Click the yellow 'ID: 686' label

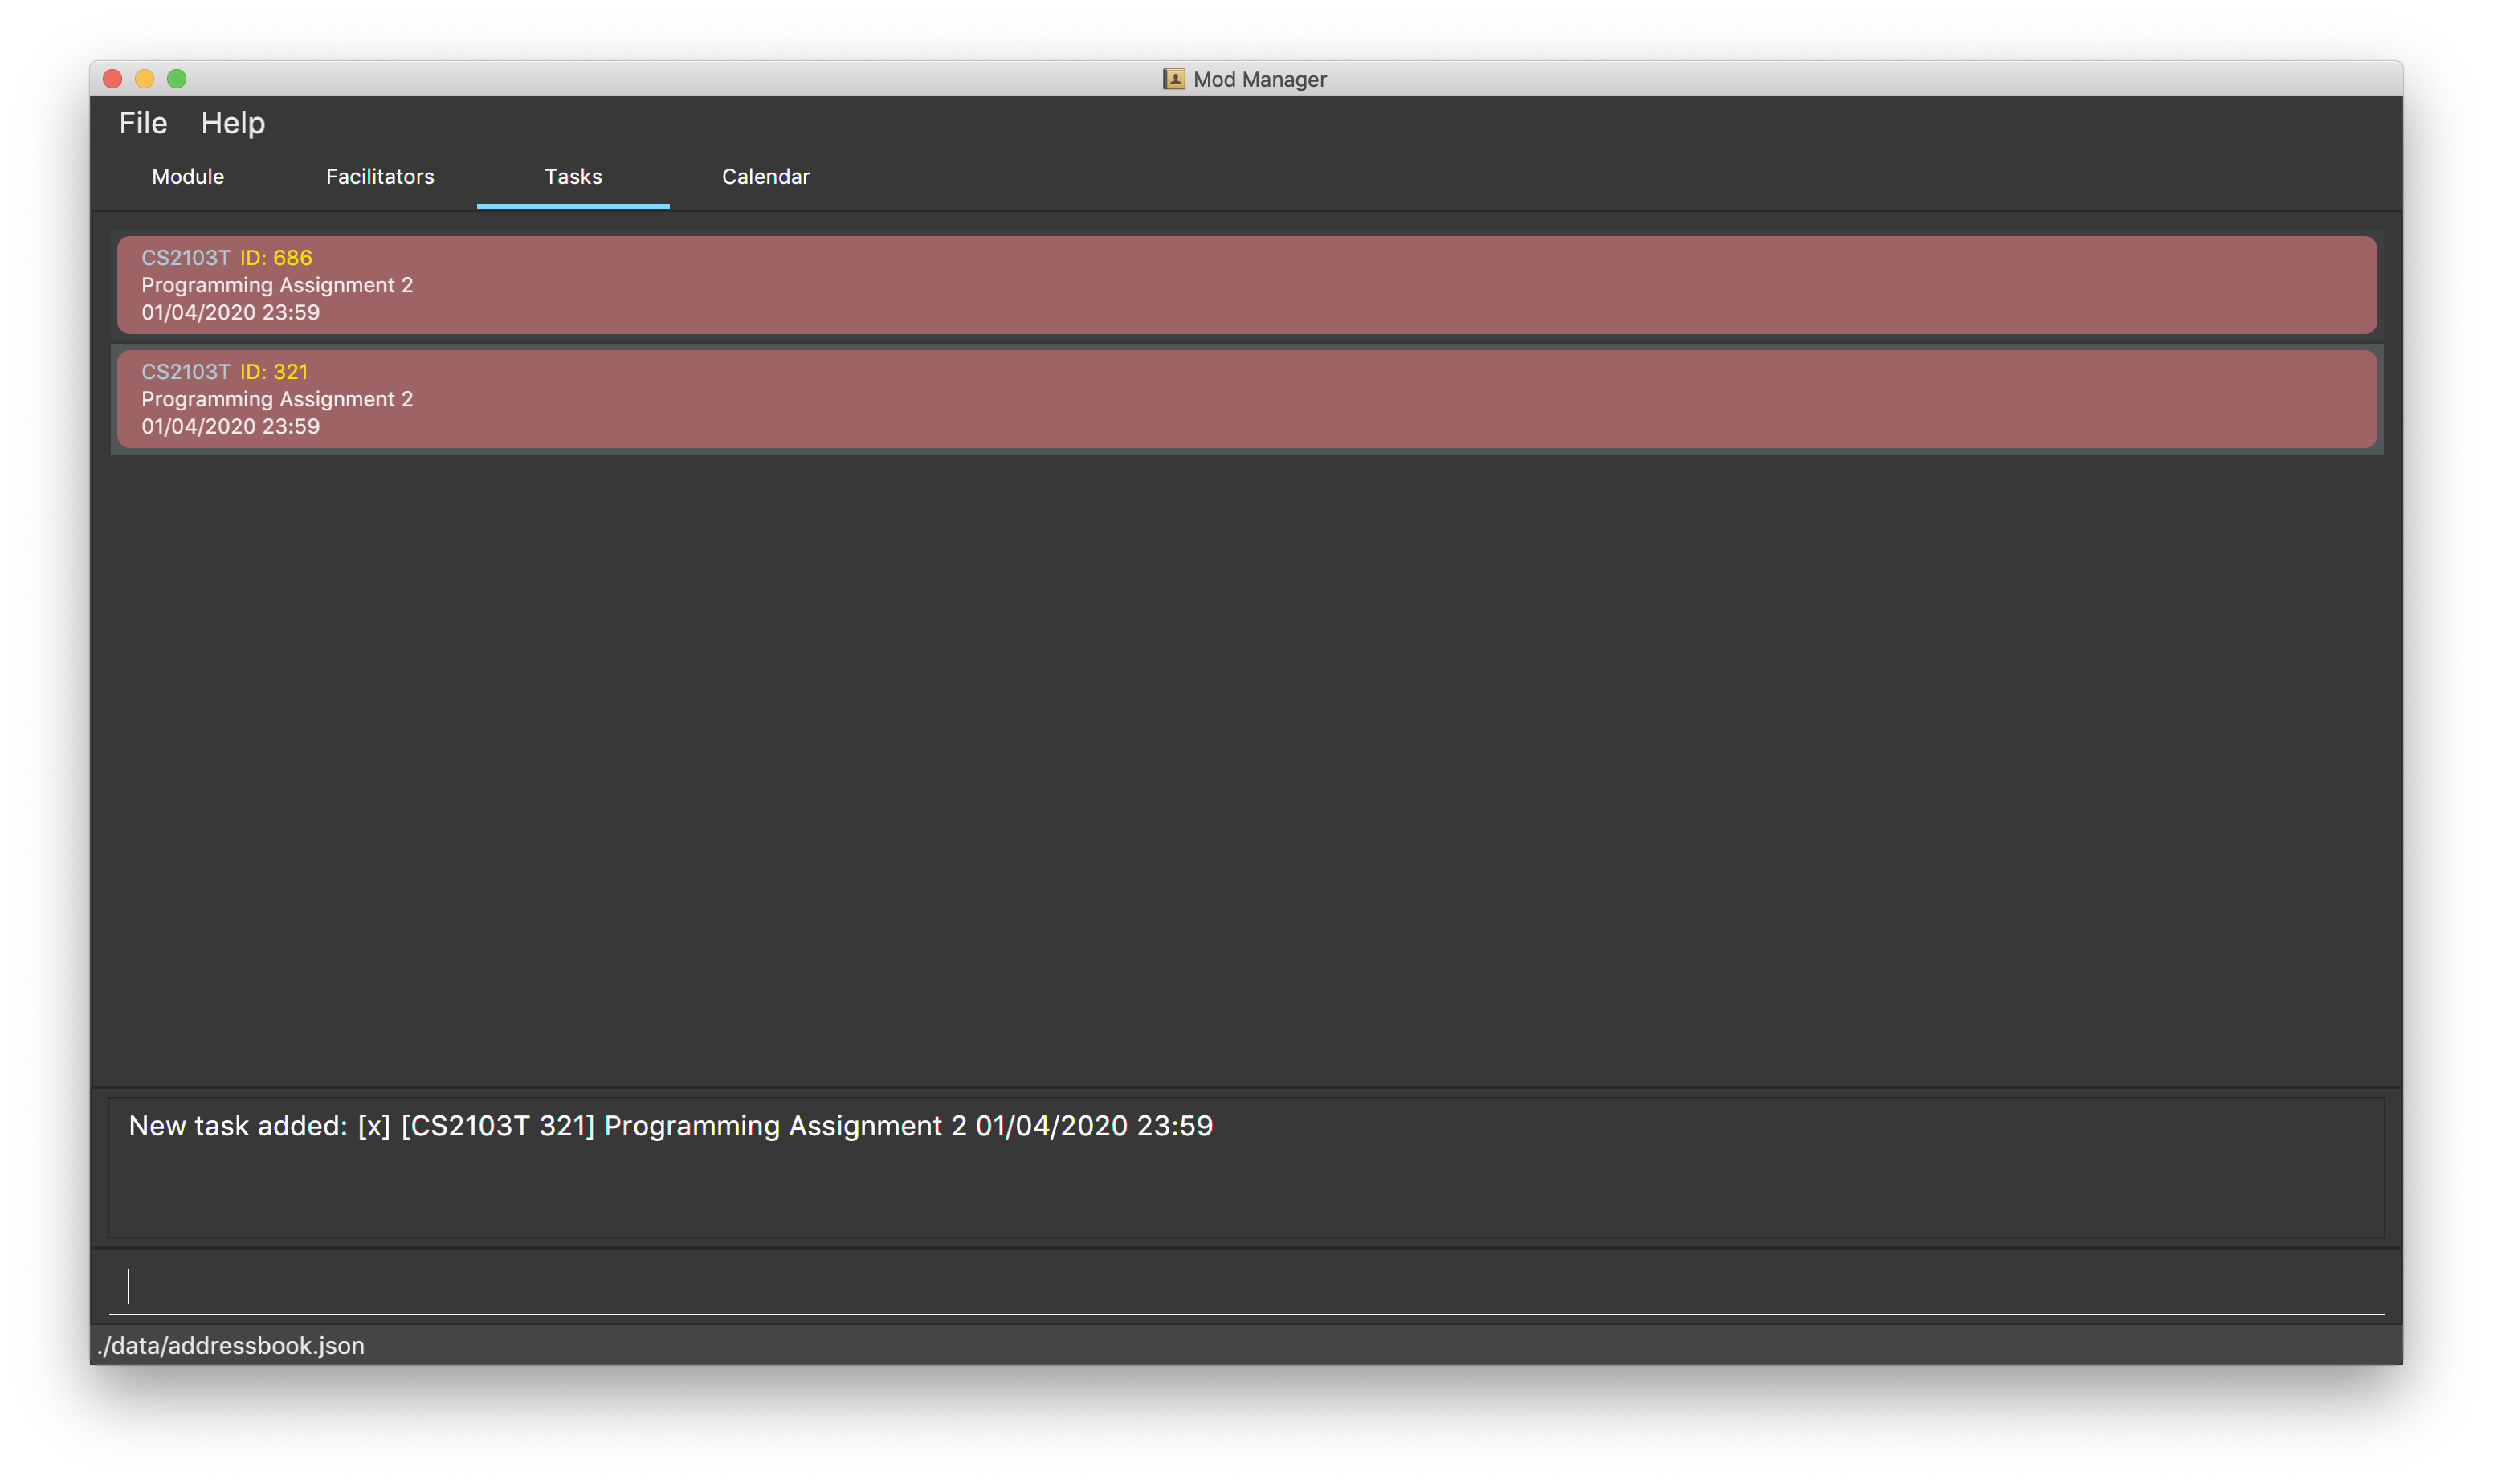click(276, 258)
